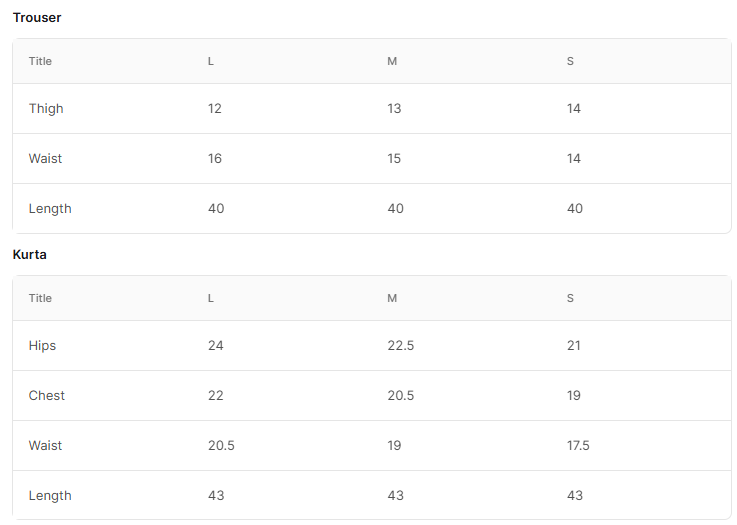Select the Trouser Thigh value 12
Viewport: 737px width, 525px height.
click(x=215, y=109)
